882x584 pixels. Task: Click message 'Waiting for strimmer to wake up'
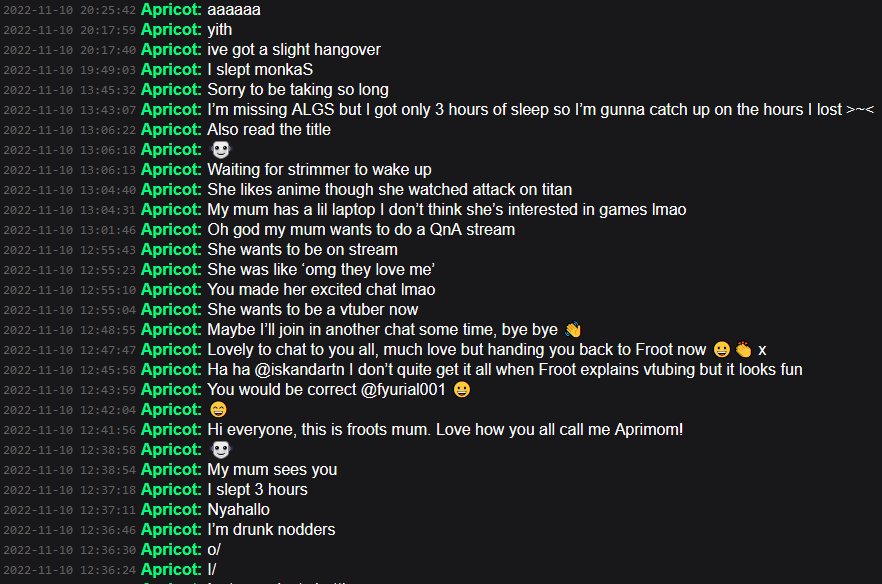[320, 169]
